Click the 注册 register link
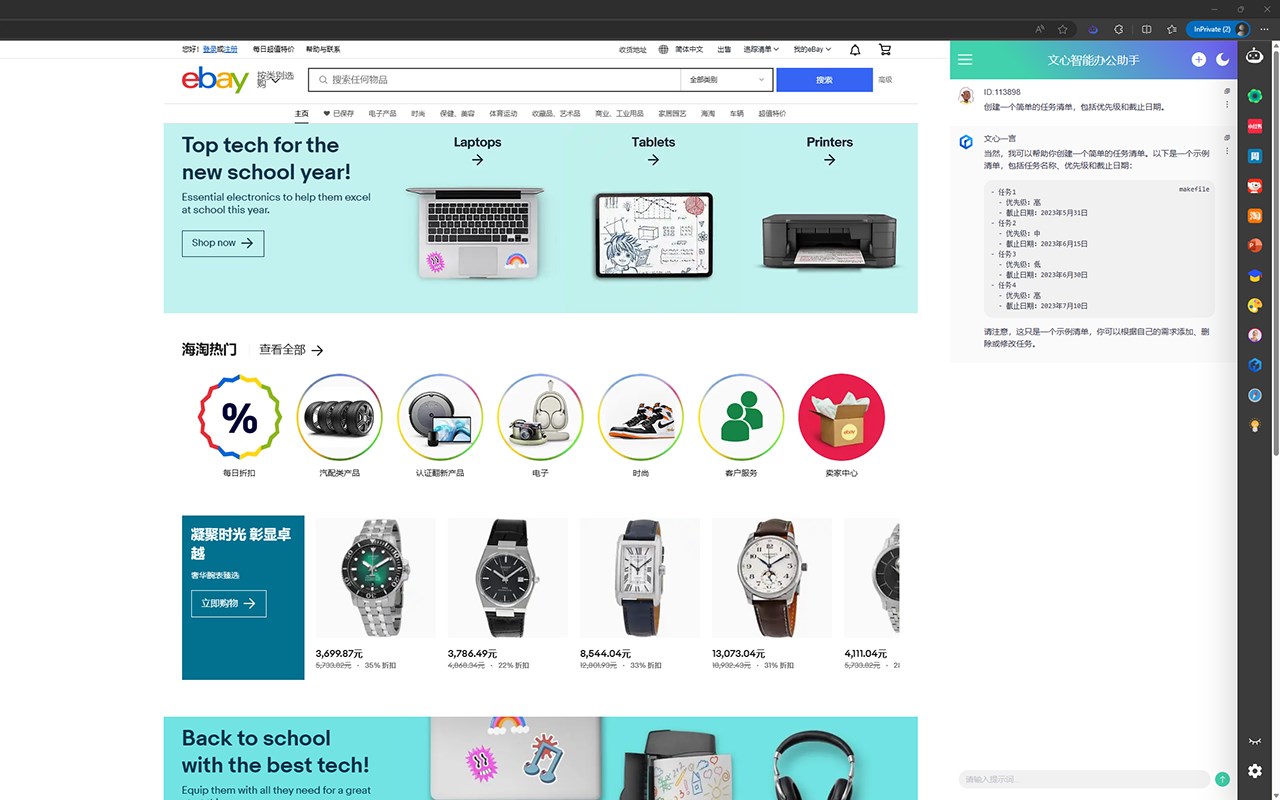Screen dimensions: 1280x800 click(x=231, y=49)
